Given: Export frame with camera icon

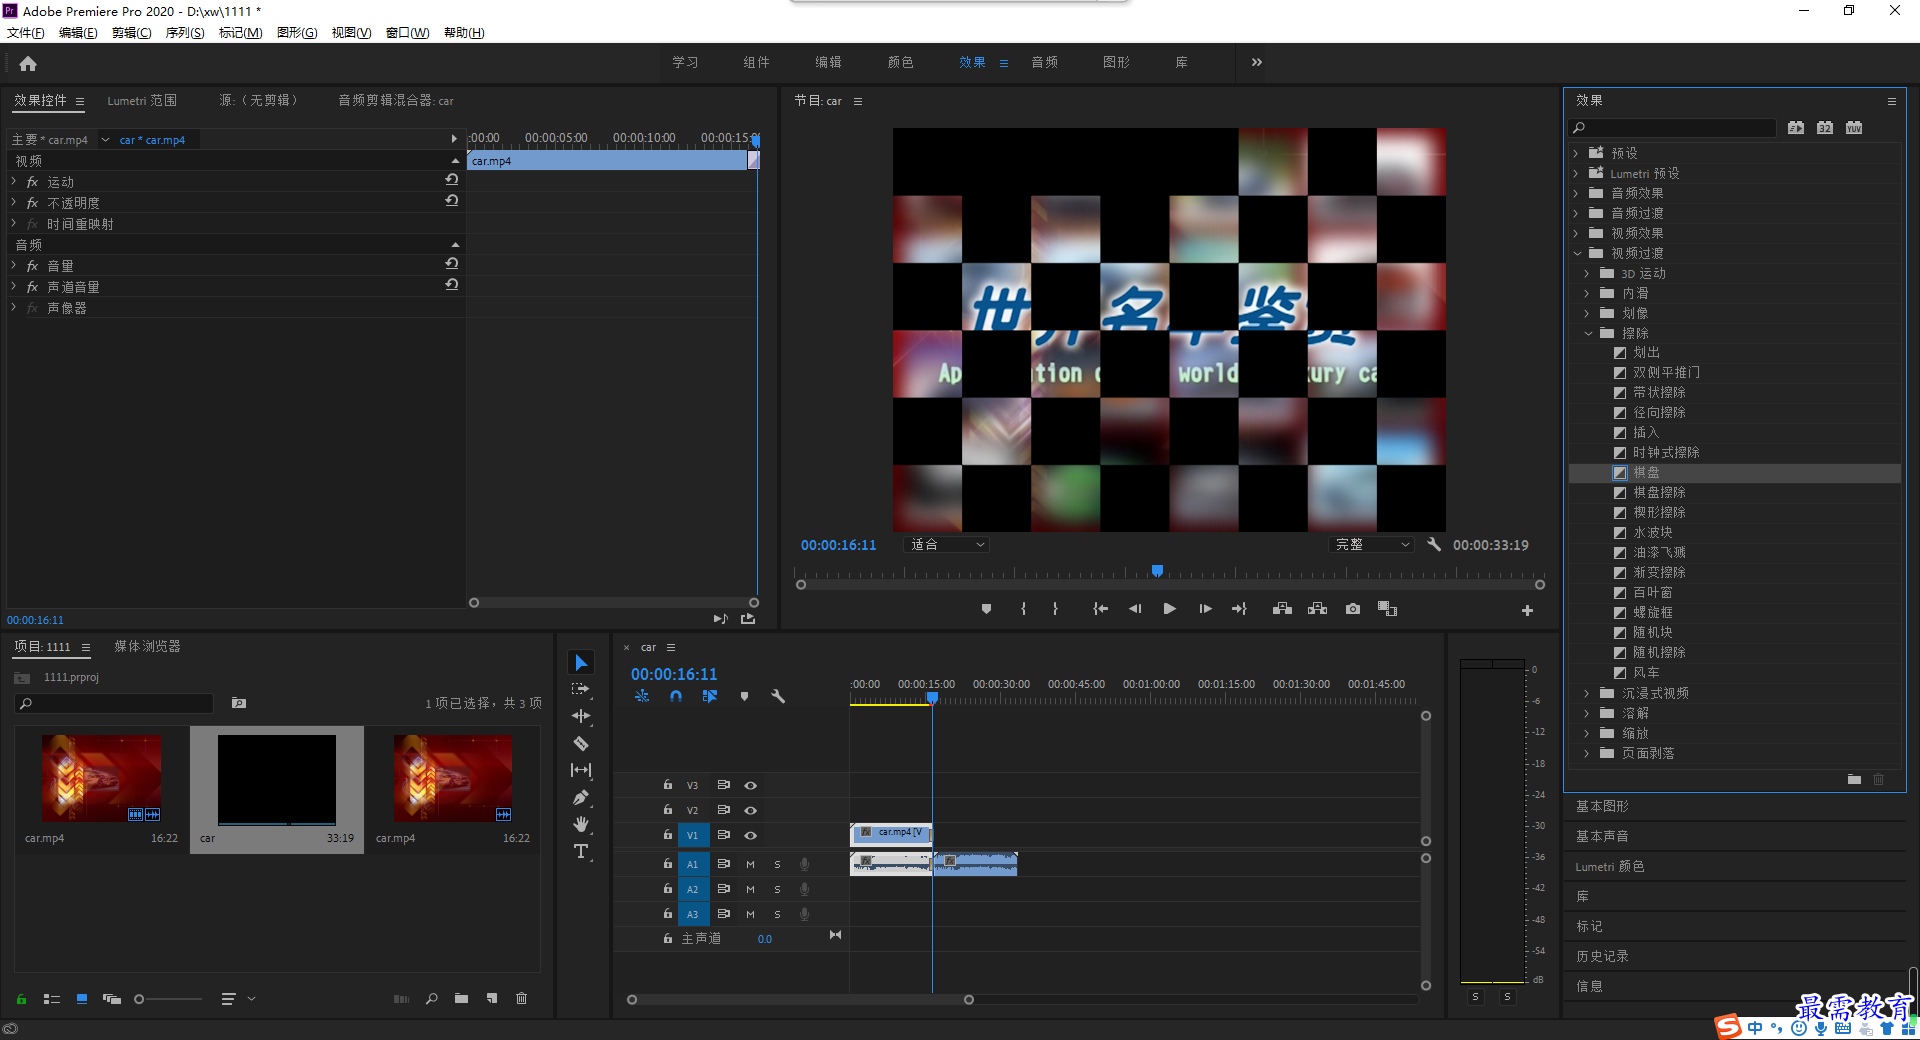Looking at the screenshot, I should [x=1353, y=609].
